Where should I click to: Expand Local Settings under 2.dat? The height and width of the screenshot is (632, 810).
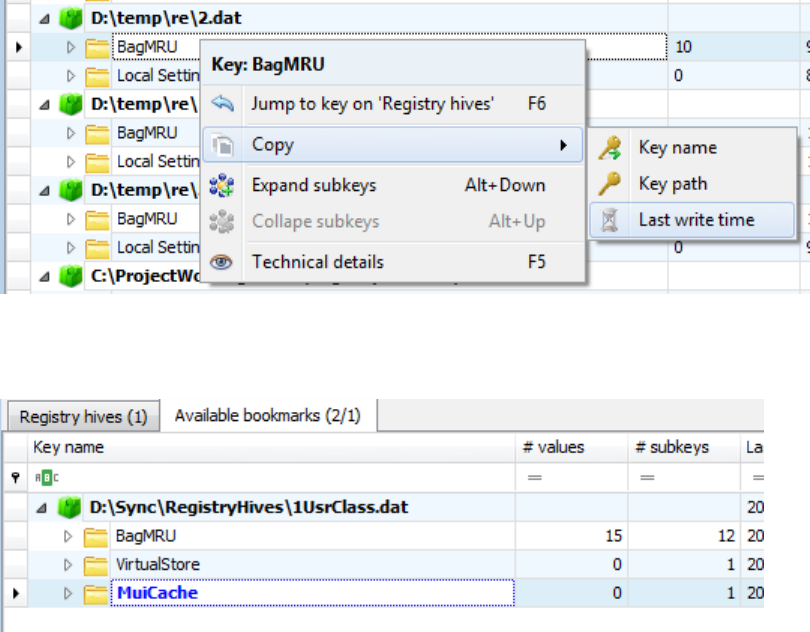71,76
